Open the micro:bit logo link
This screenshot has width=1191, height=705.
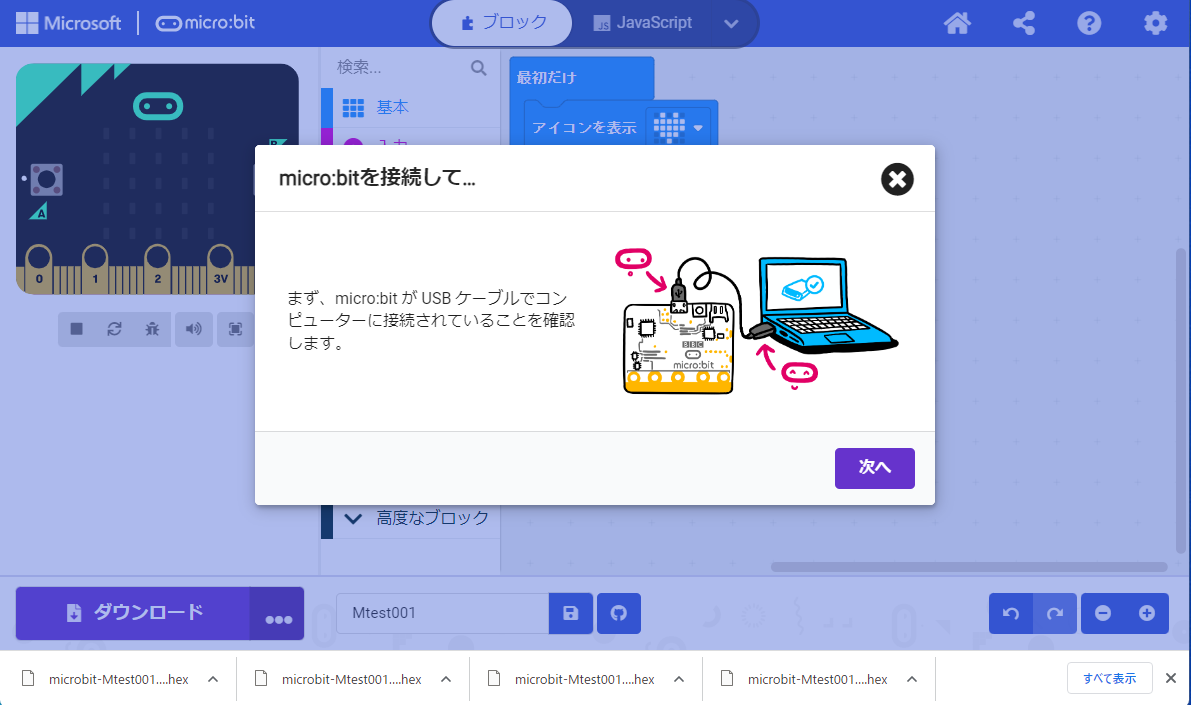click(x=205, y=23)
